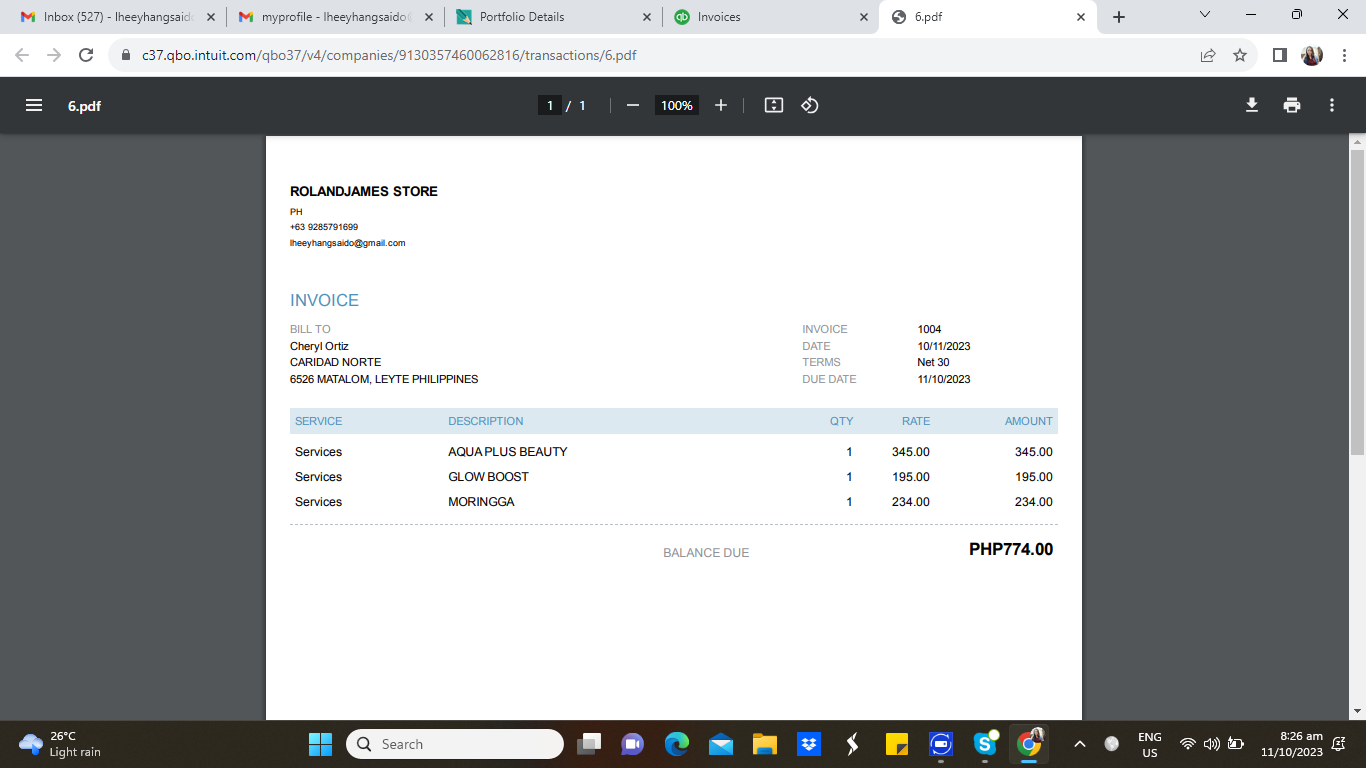Zoom out of the PDF

(632, 105)
